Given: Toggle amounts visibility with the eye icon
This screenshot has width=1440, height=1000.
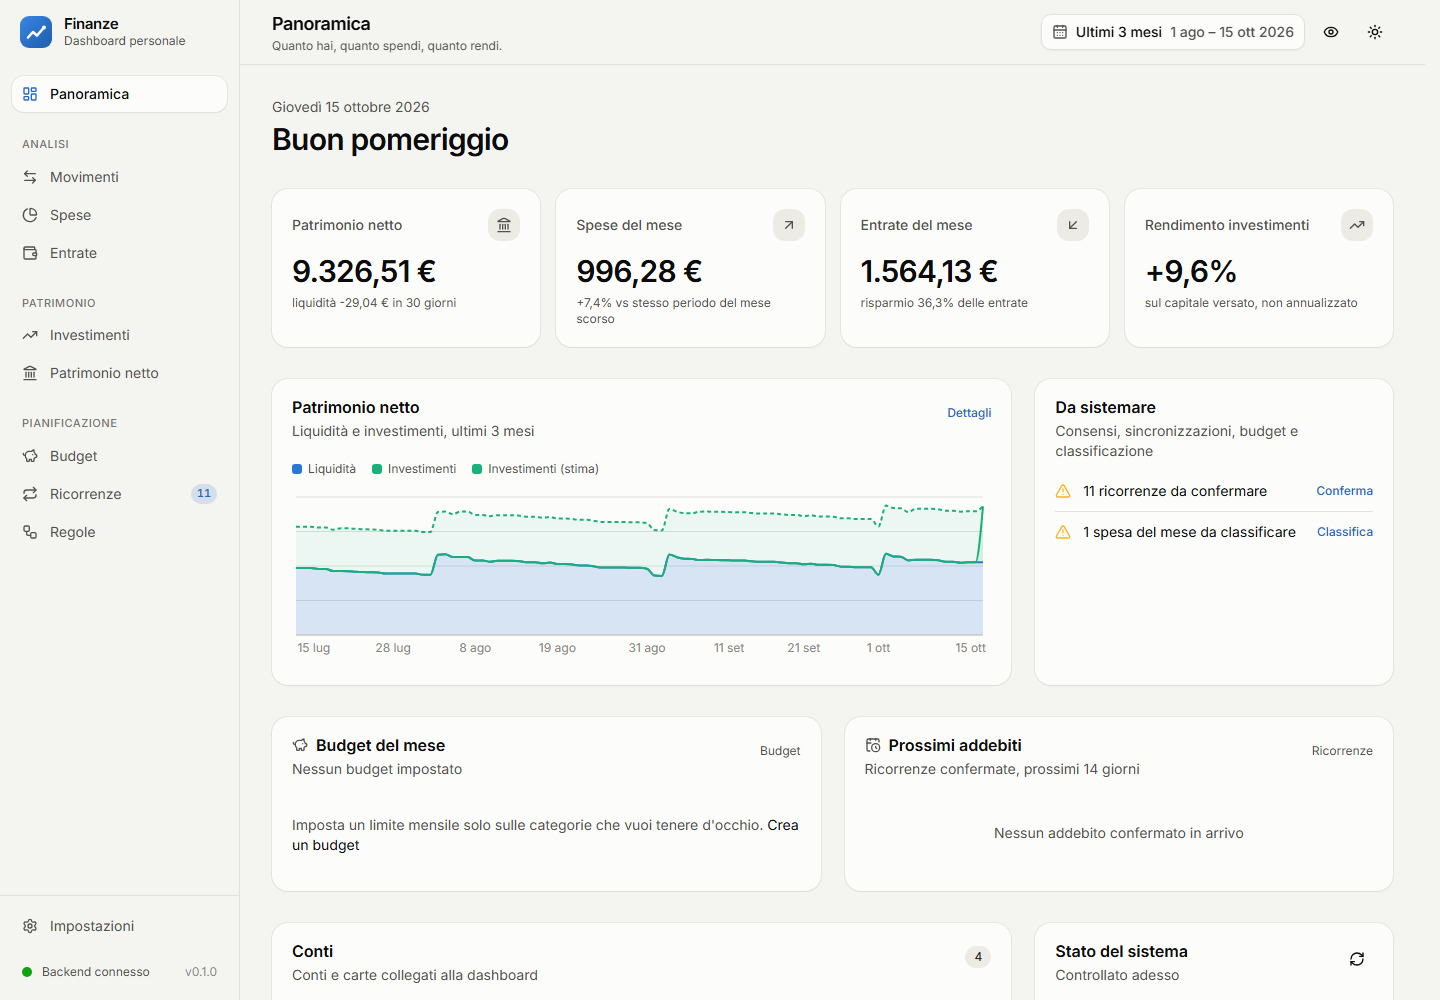Looking at the screenshot, I should coord(1331,32).
